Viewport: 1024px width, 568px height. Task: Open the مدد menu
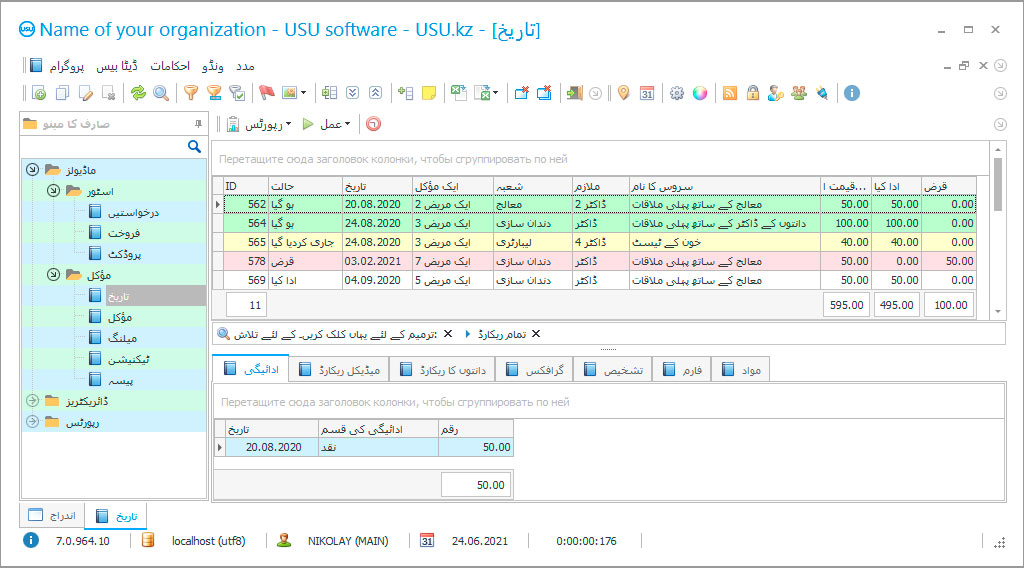pos(244,66)
